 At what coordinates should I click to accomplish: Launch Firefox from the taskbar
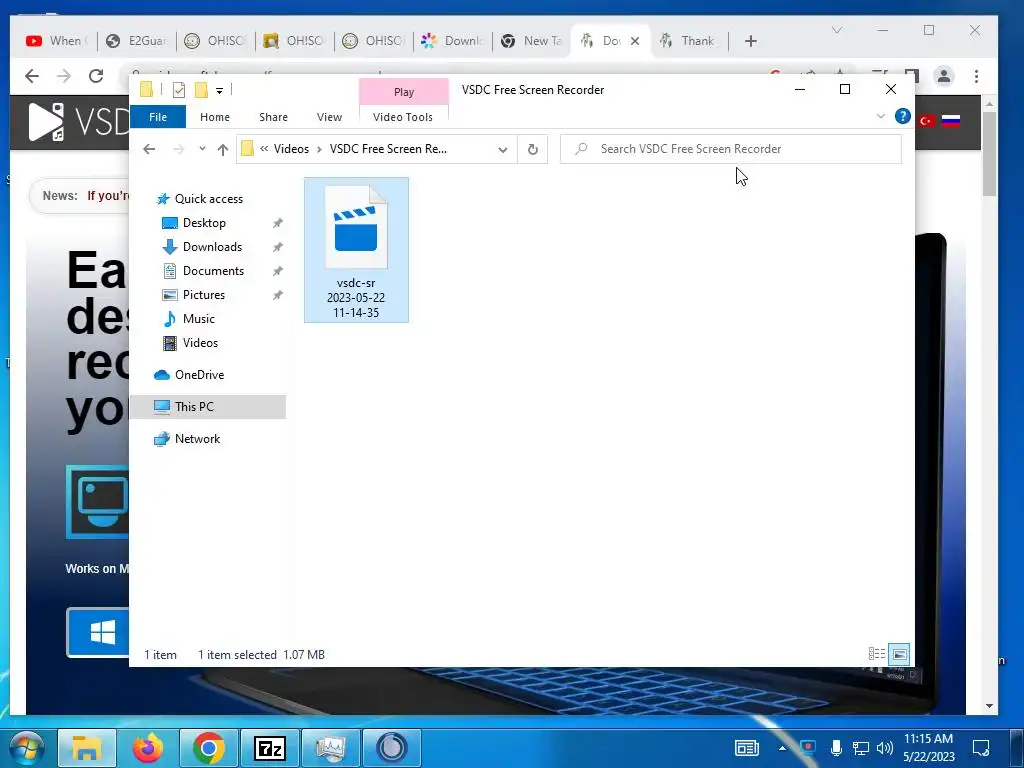point(148,748)
